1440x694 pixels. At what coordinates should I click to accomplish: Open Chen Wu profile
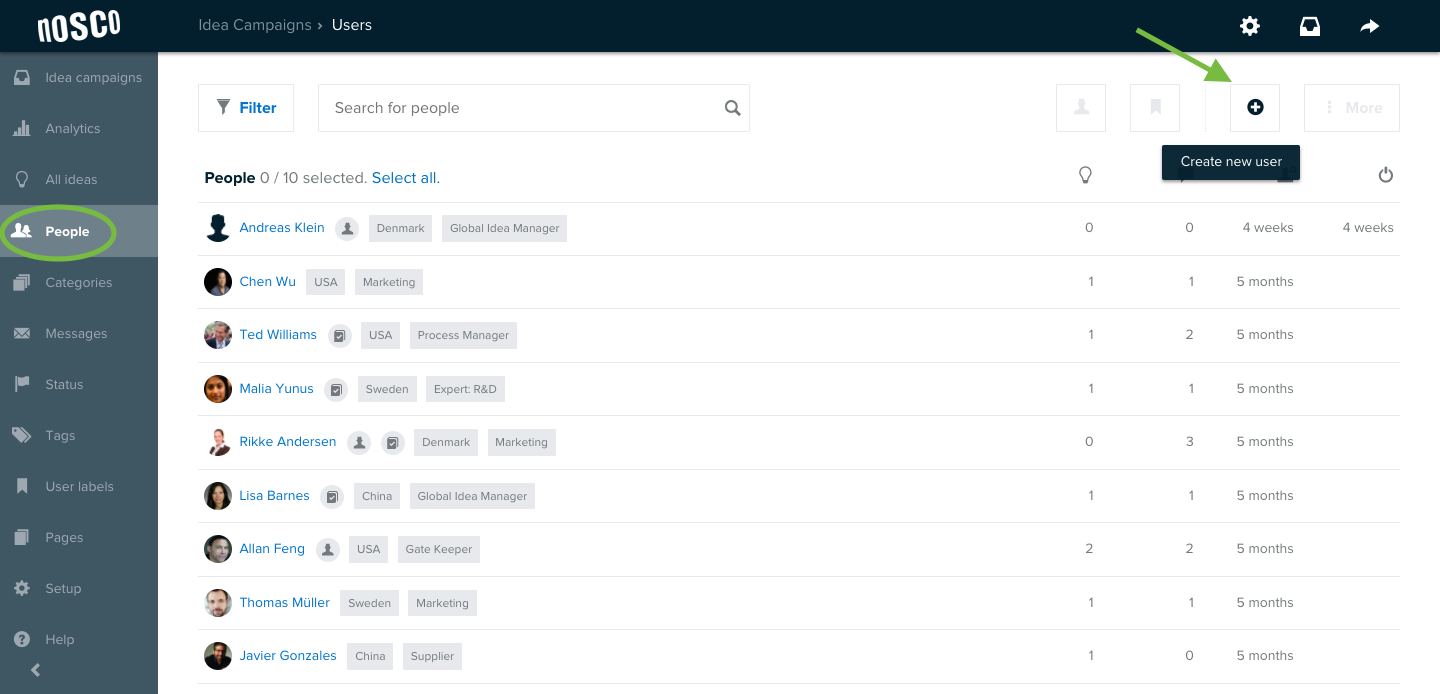pos(268,282)
